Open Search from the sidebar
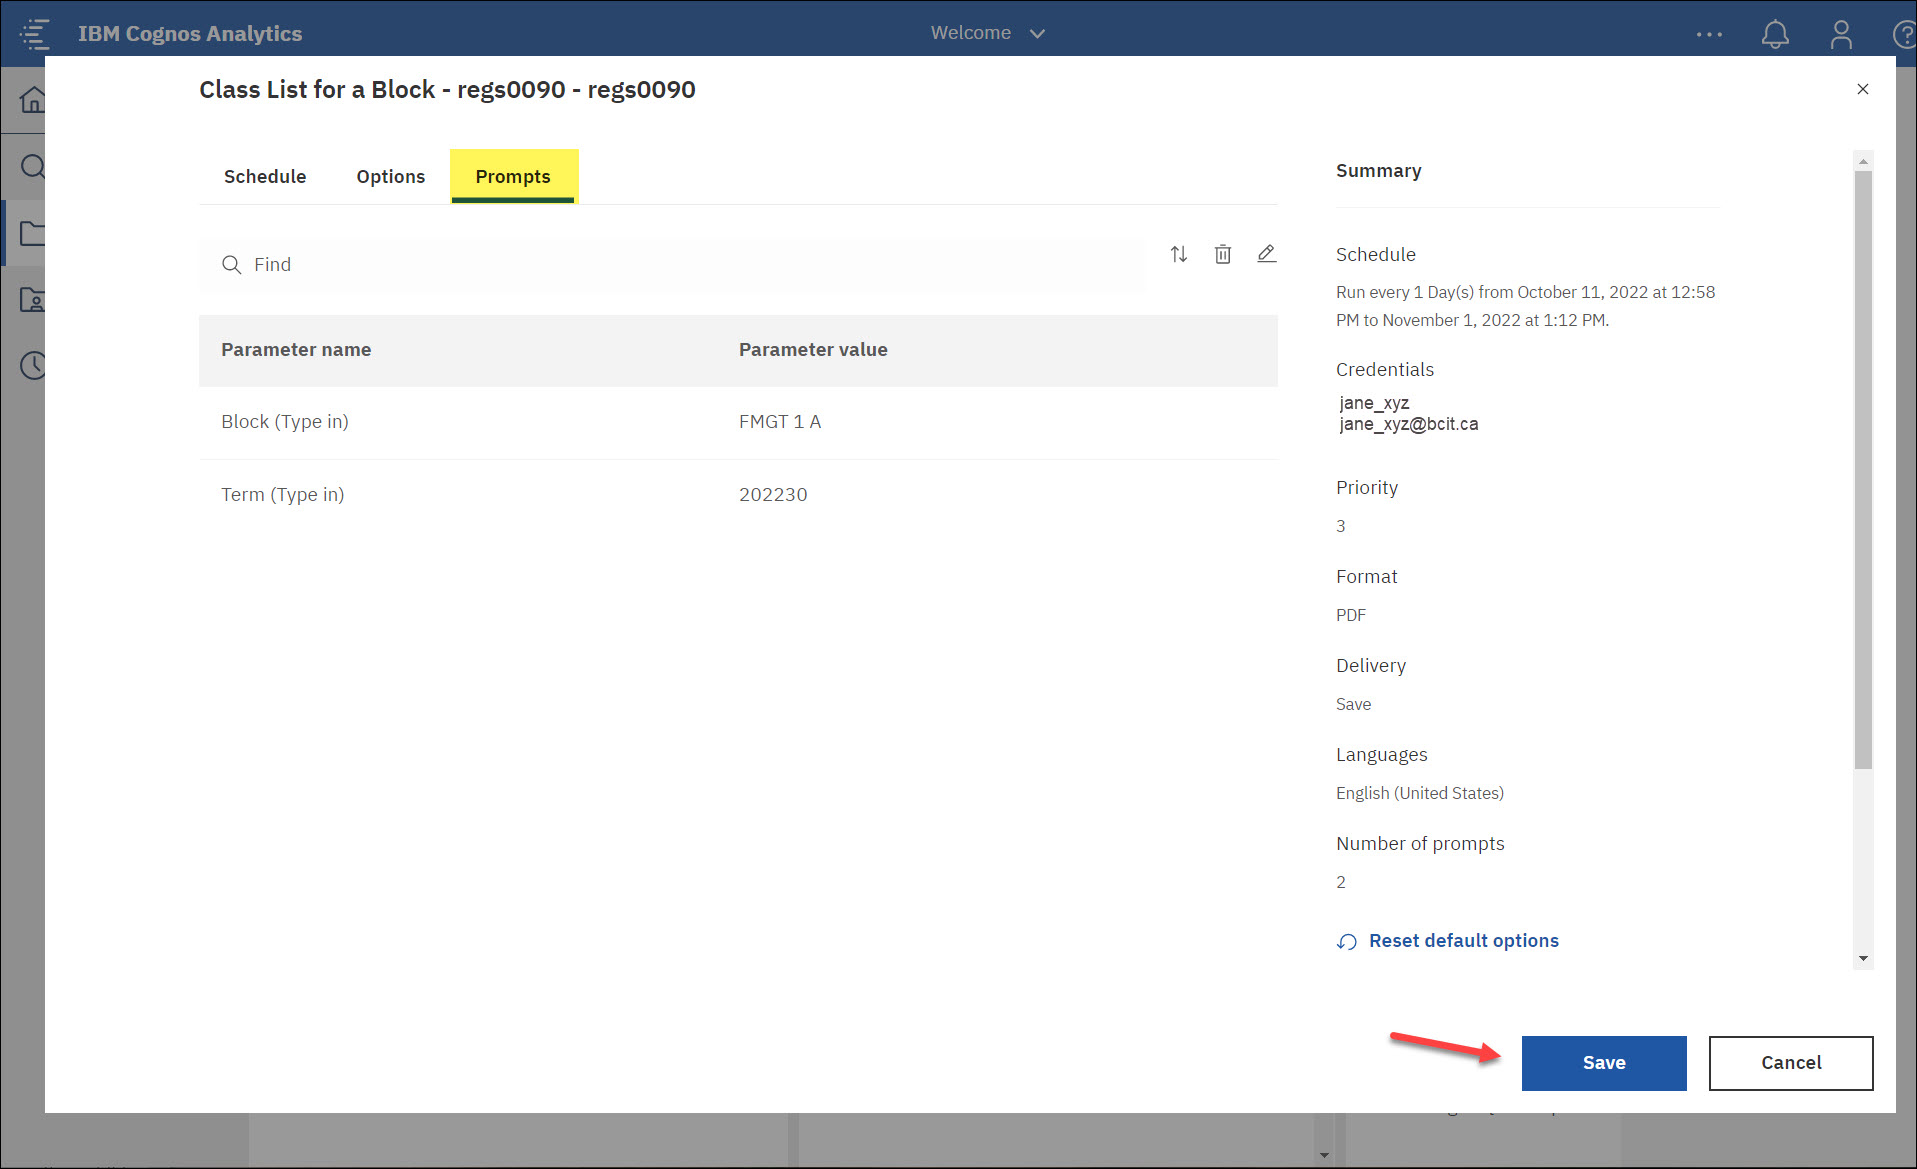Screen dimensions: 1917x1169 33,166
